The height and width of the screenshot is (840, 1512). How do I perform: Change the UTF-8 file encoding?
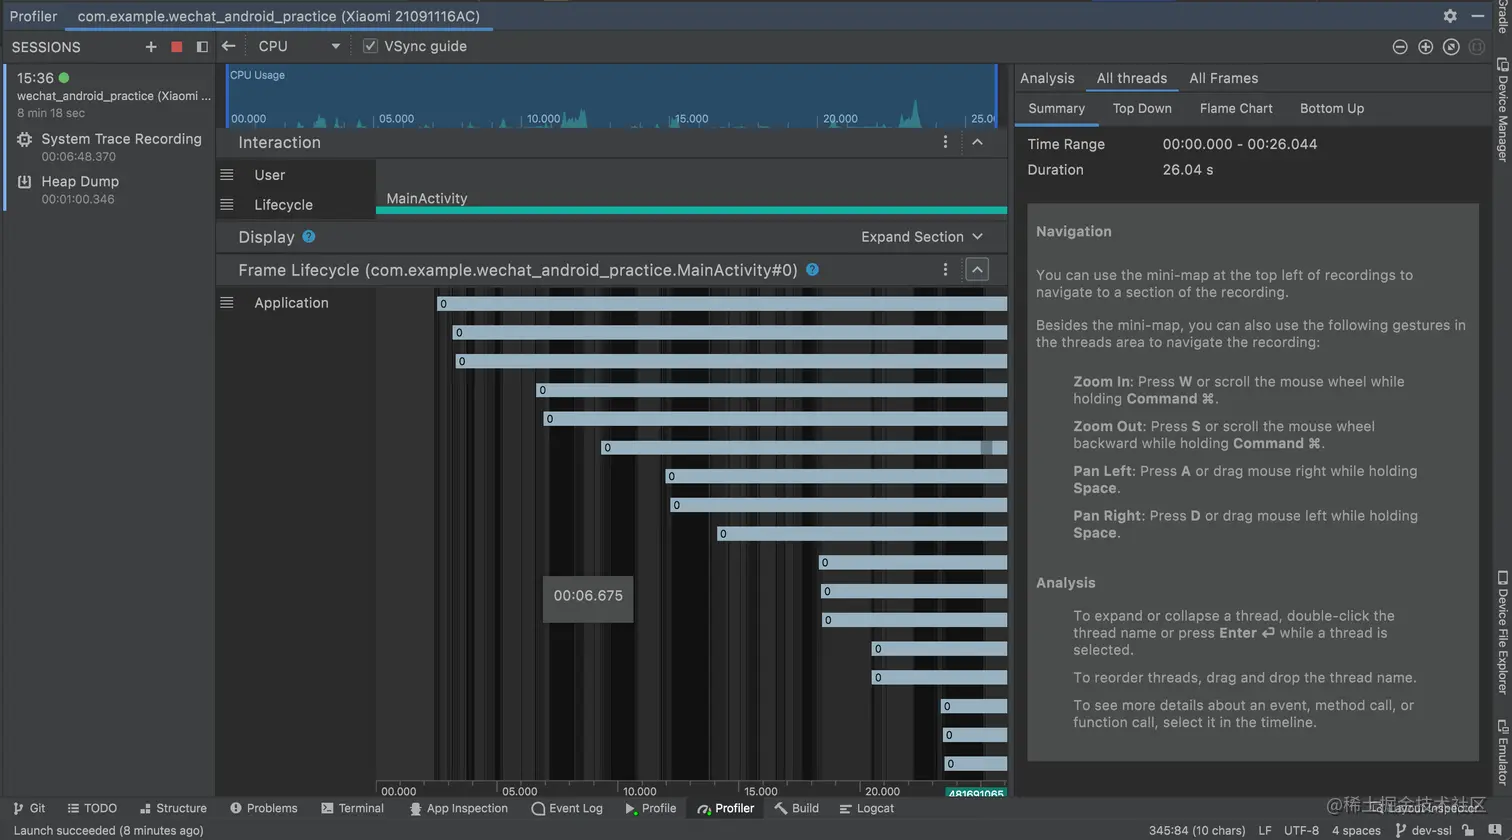click(x=1301, y=830)
